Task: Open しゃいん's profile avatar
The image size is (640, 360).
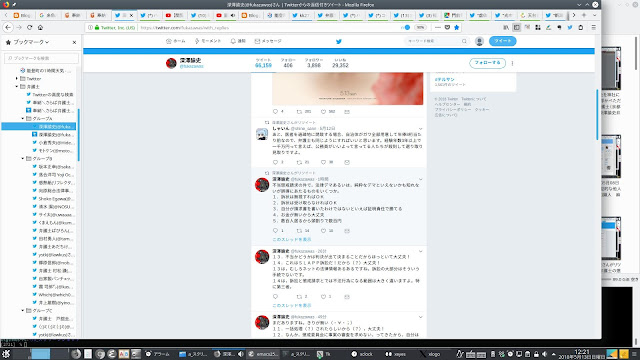Action: click(x=262, y=134)
